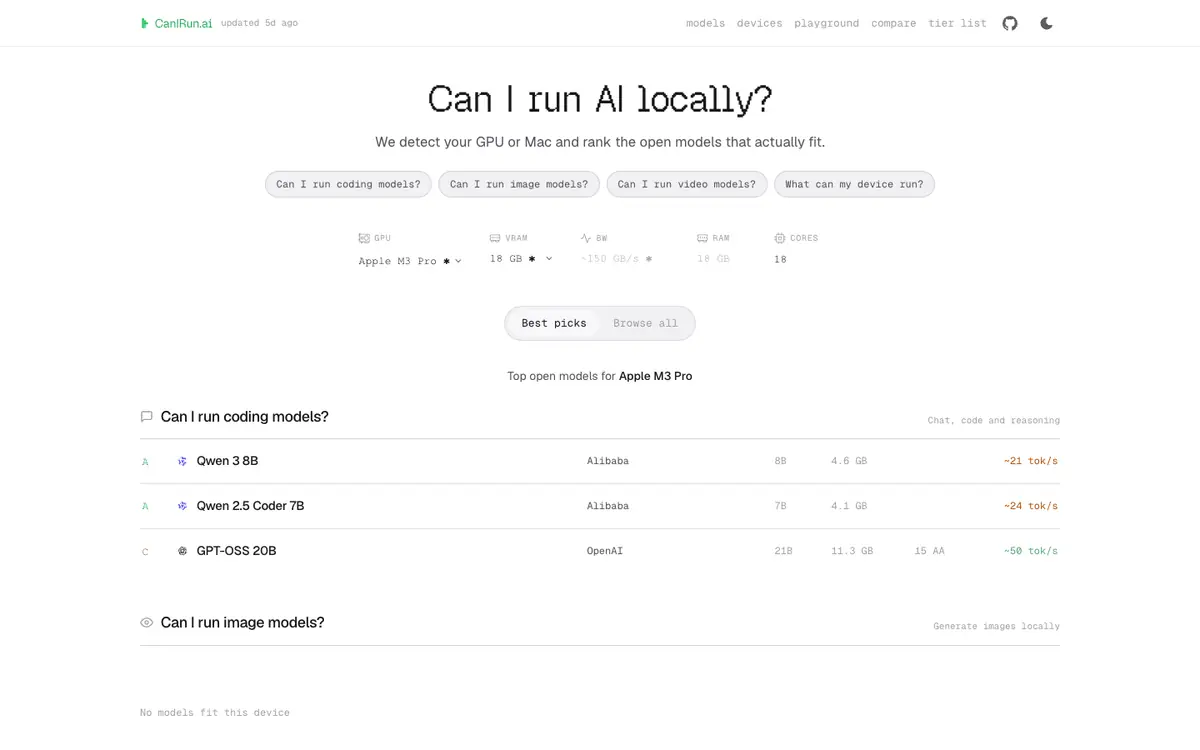Click the 'Can I run coding models?' section heading

245,417
